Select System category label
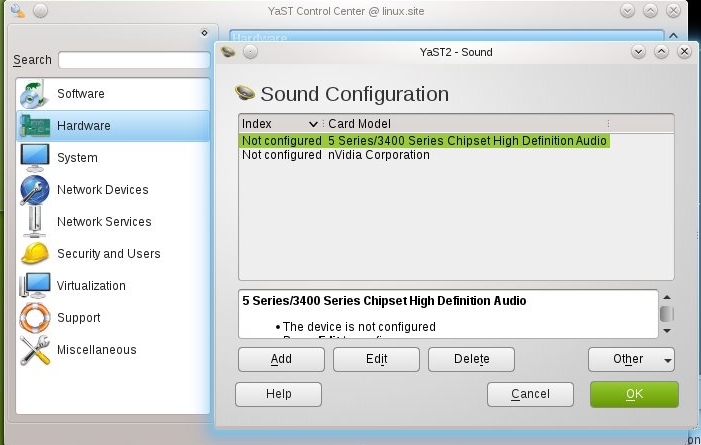This screenshot has width=701, height=445. (77, 158)
